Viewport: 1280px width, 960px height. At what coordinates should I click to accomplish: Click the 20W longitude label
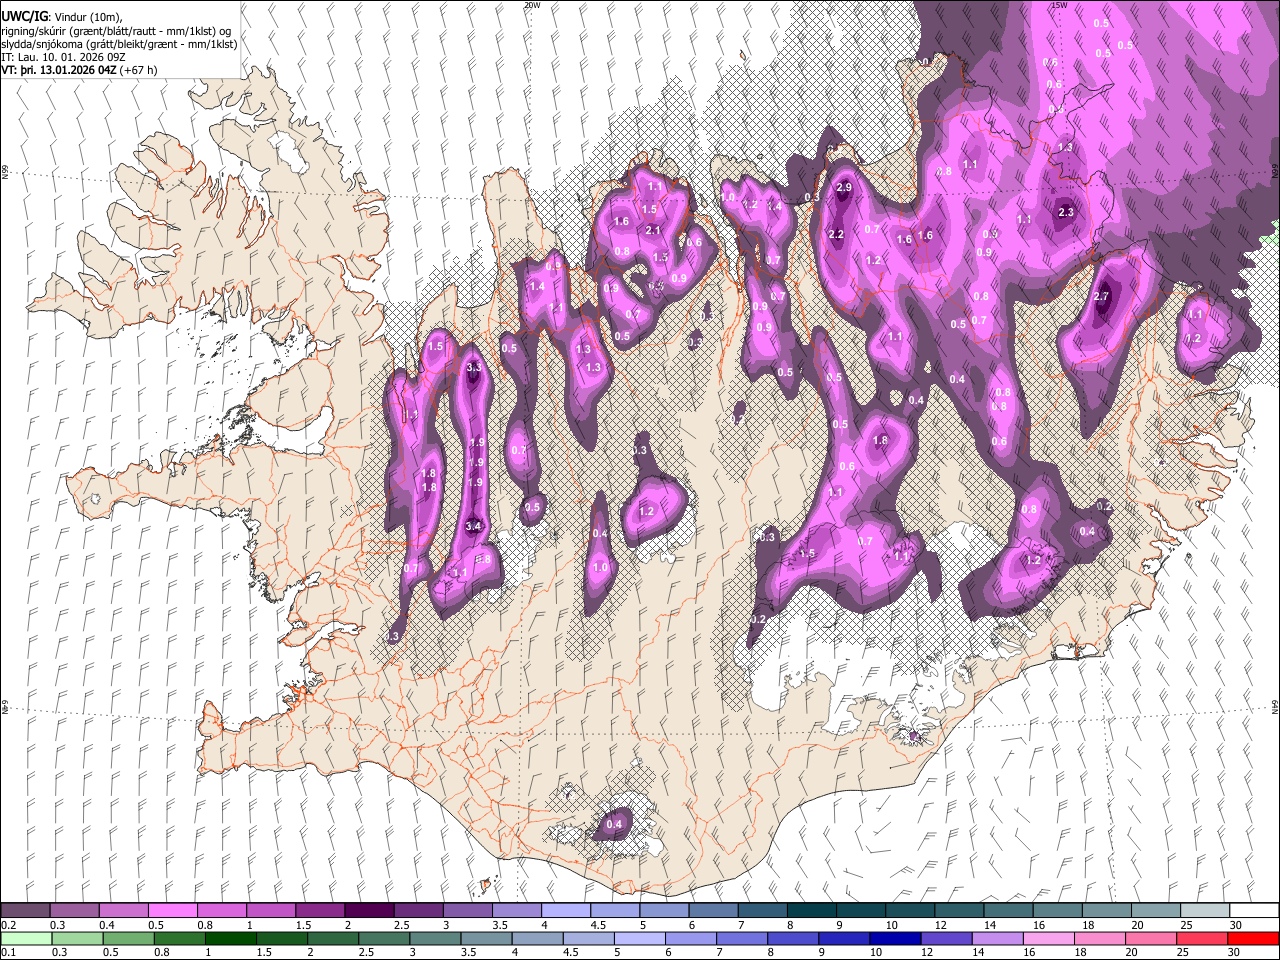(x=532, y=5)
